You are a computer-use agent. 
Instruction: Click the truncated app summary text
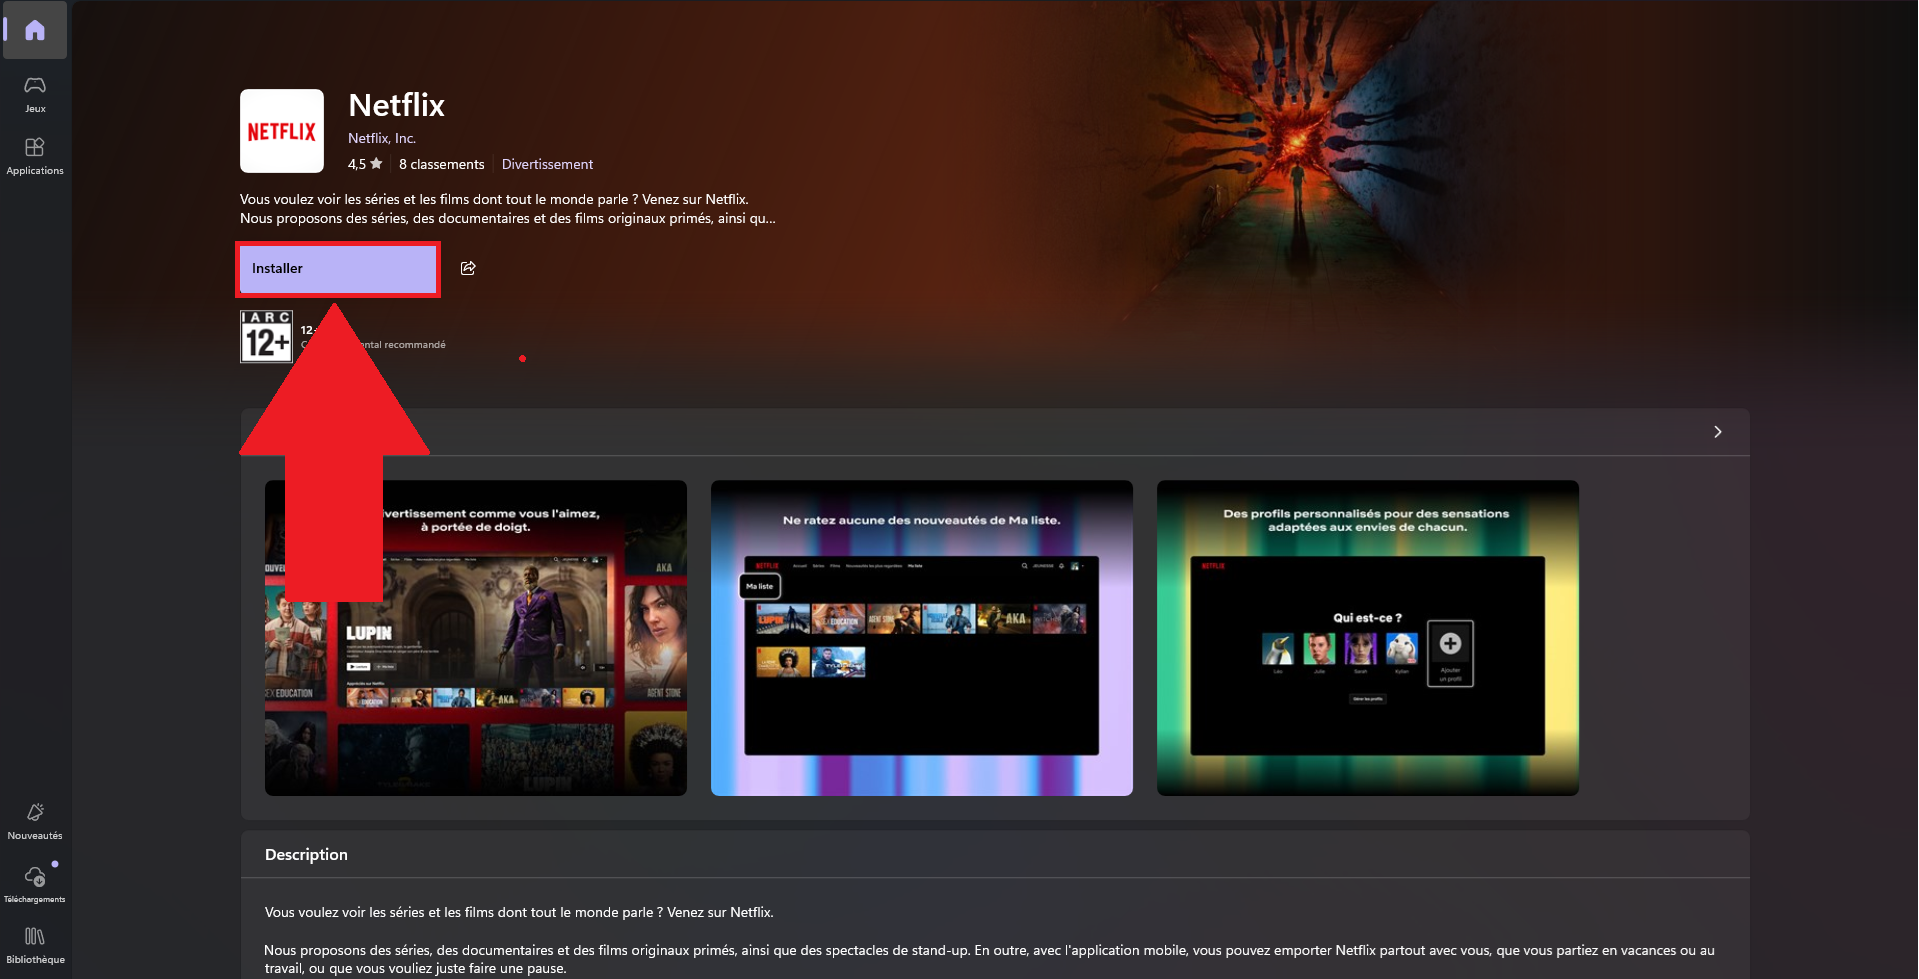[x=508, y=209]
